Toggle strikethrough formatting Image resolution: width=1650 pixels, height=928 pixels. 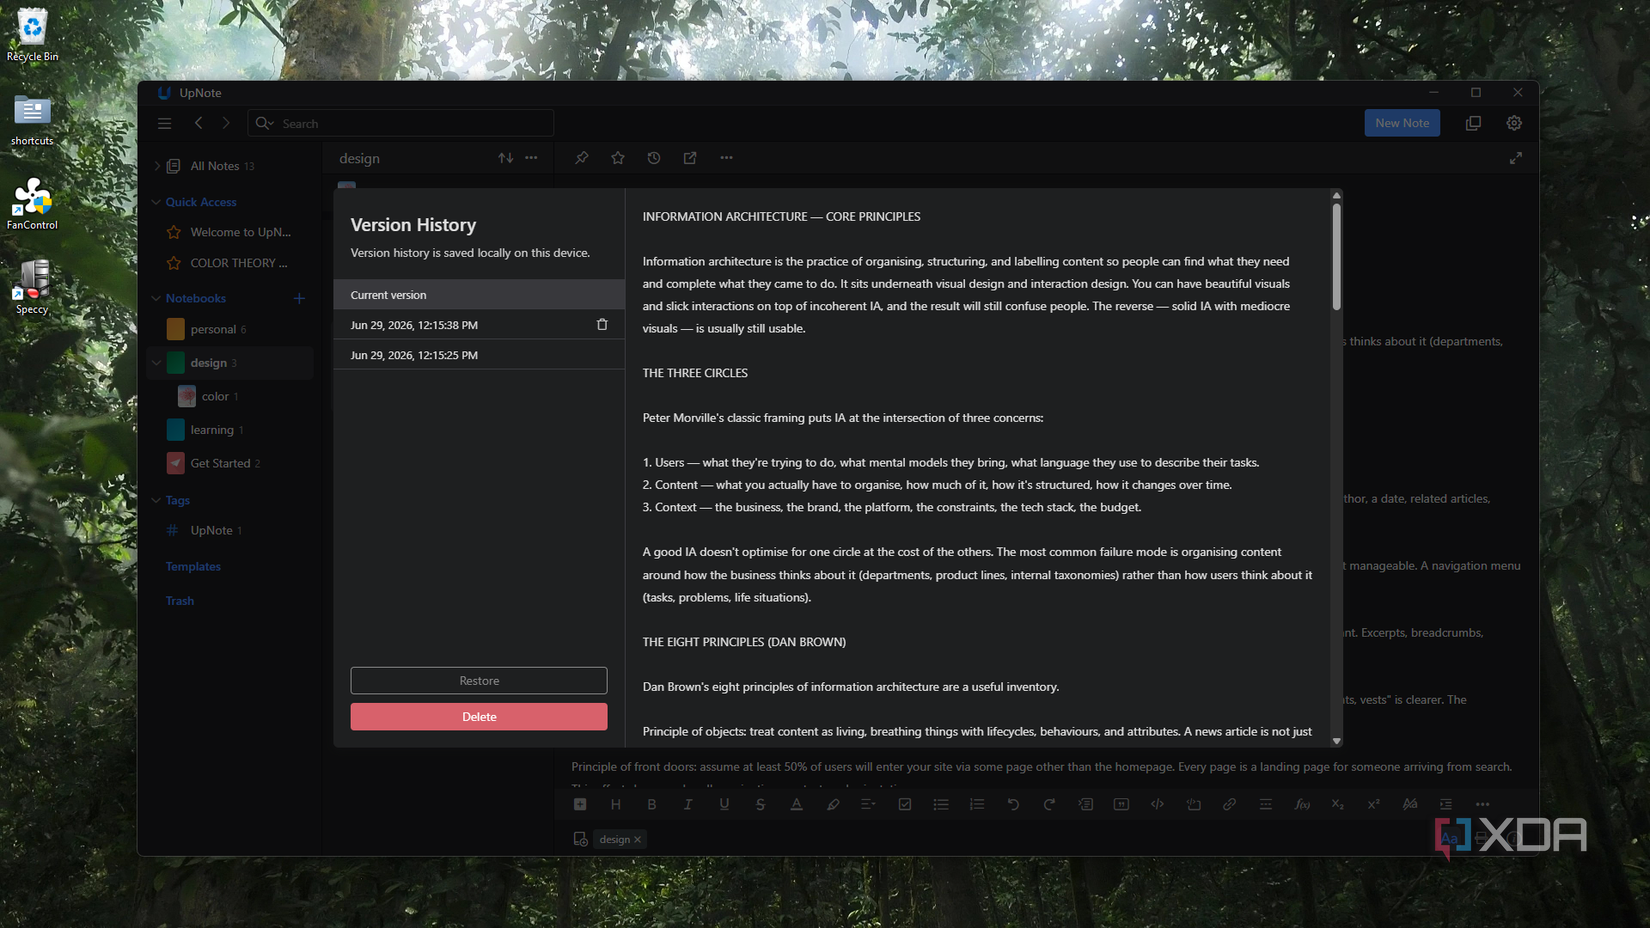click(760, 804)
